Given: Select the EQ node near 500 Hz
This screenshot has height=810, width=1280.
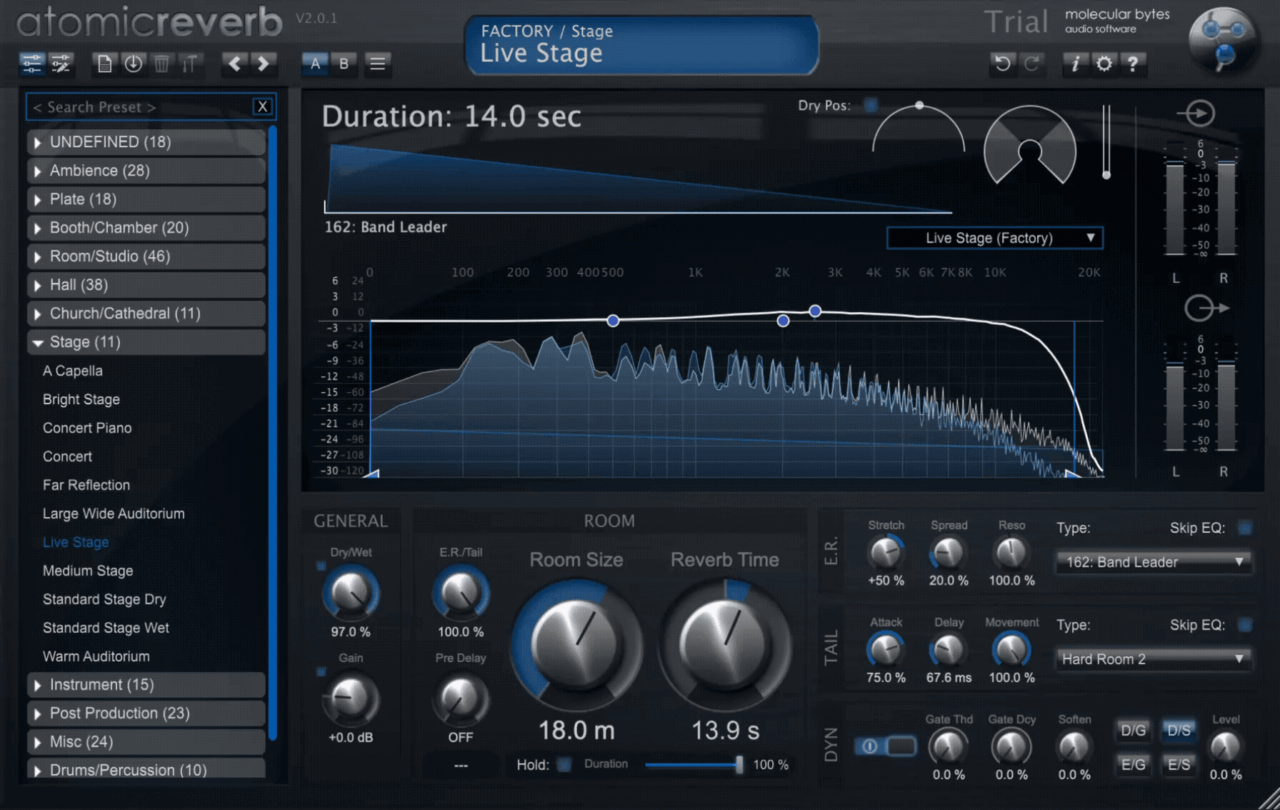Looking at the screenshot, I should click(613, 320).
